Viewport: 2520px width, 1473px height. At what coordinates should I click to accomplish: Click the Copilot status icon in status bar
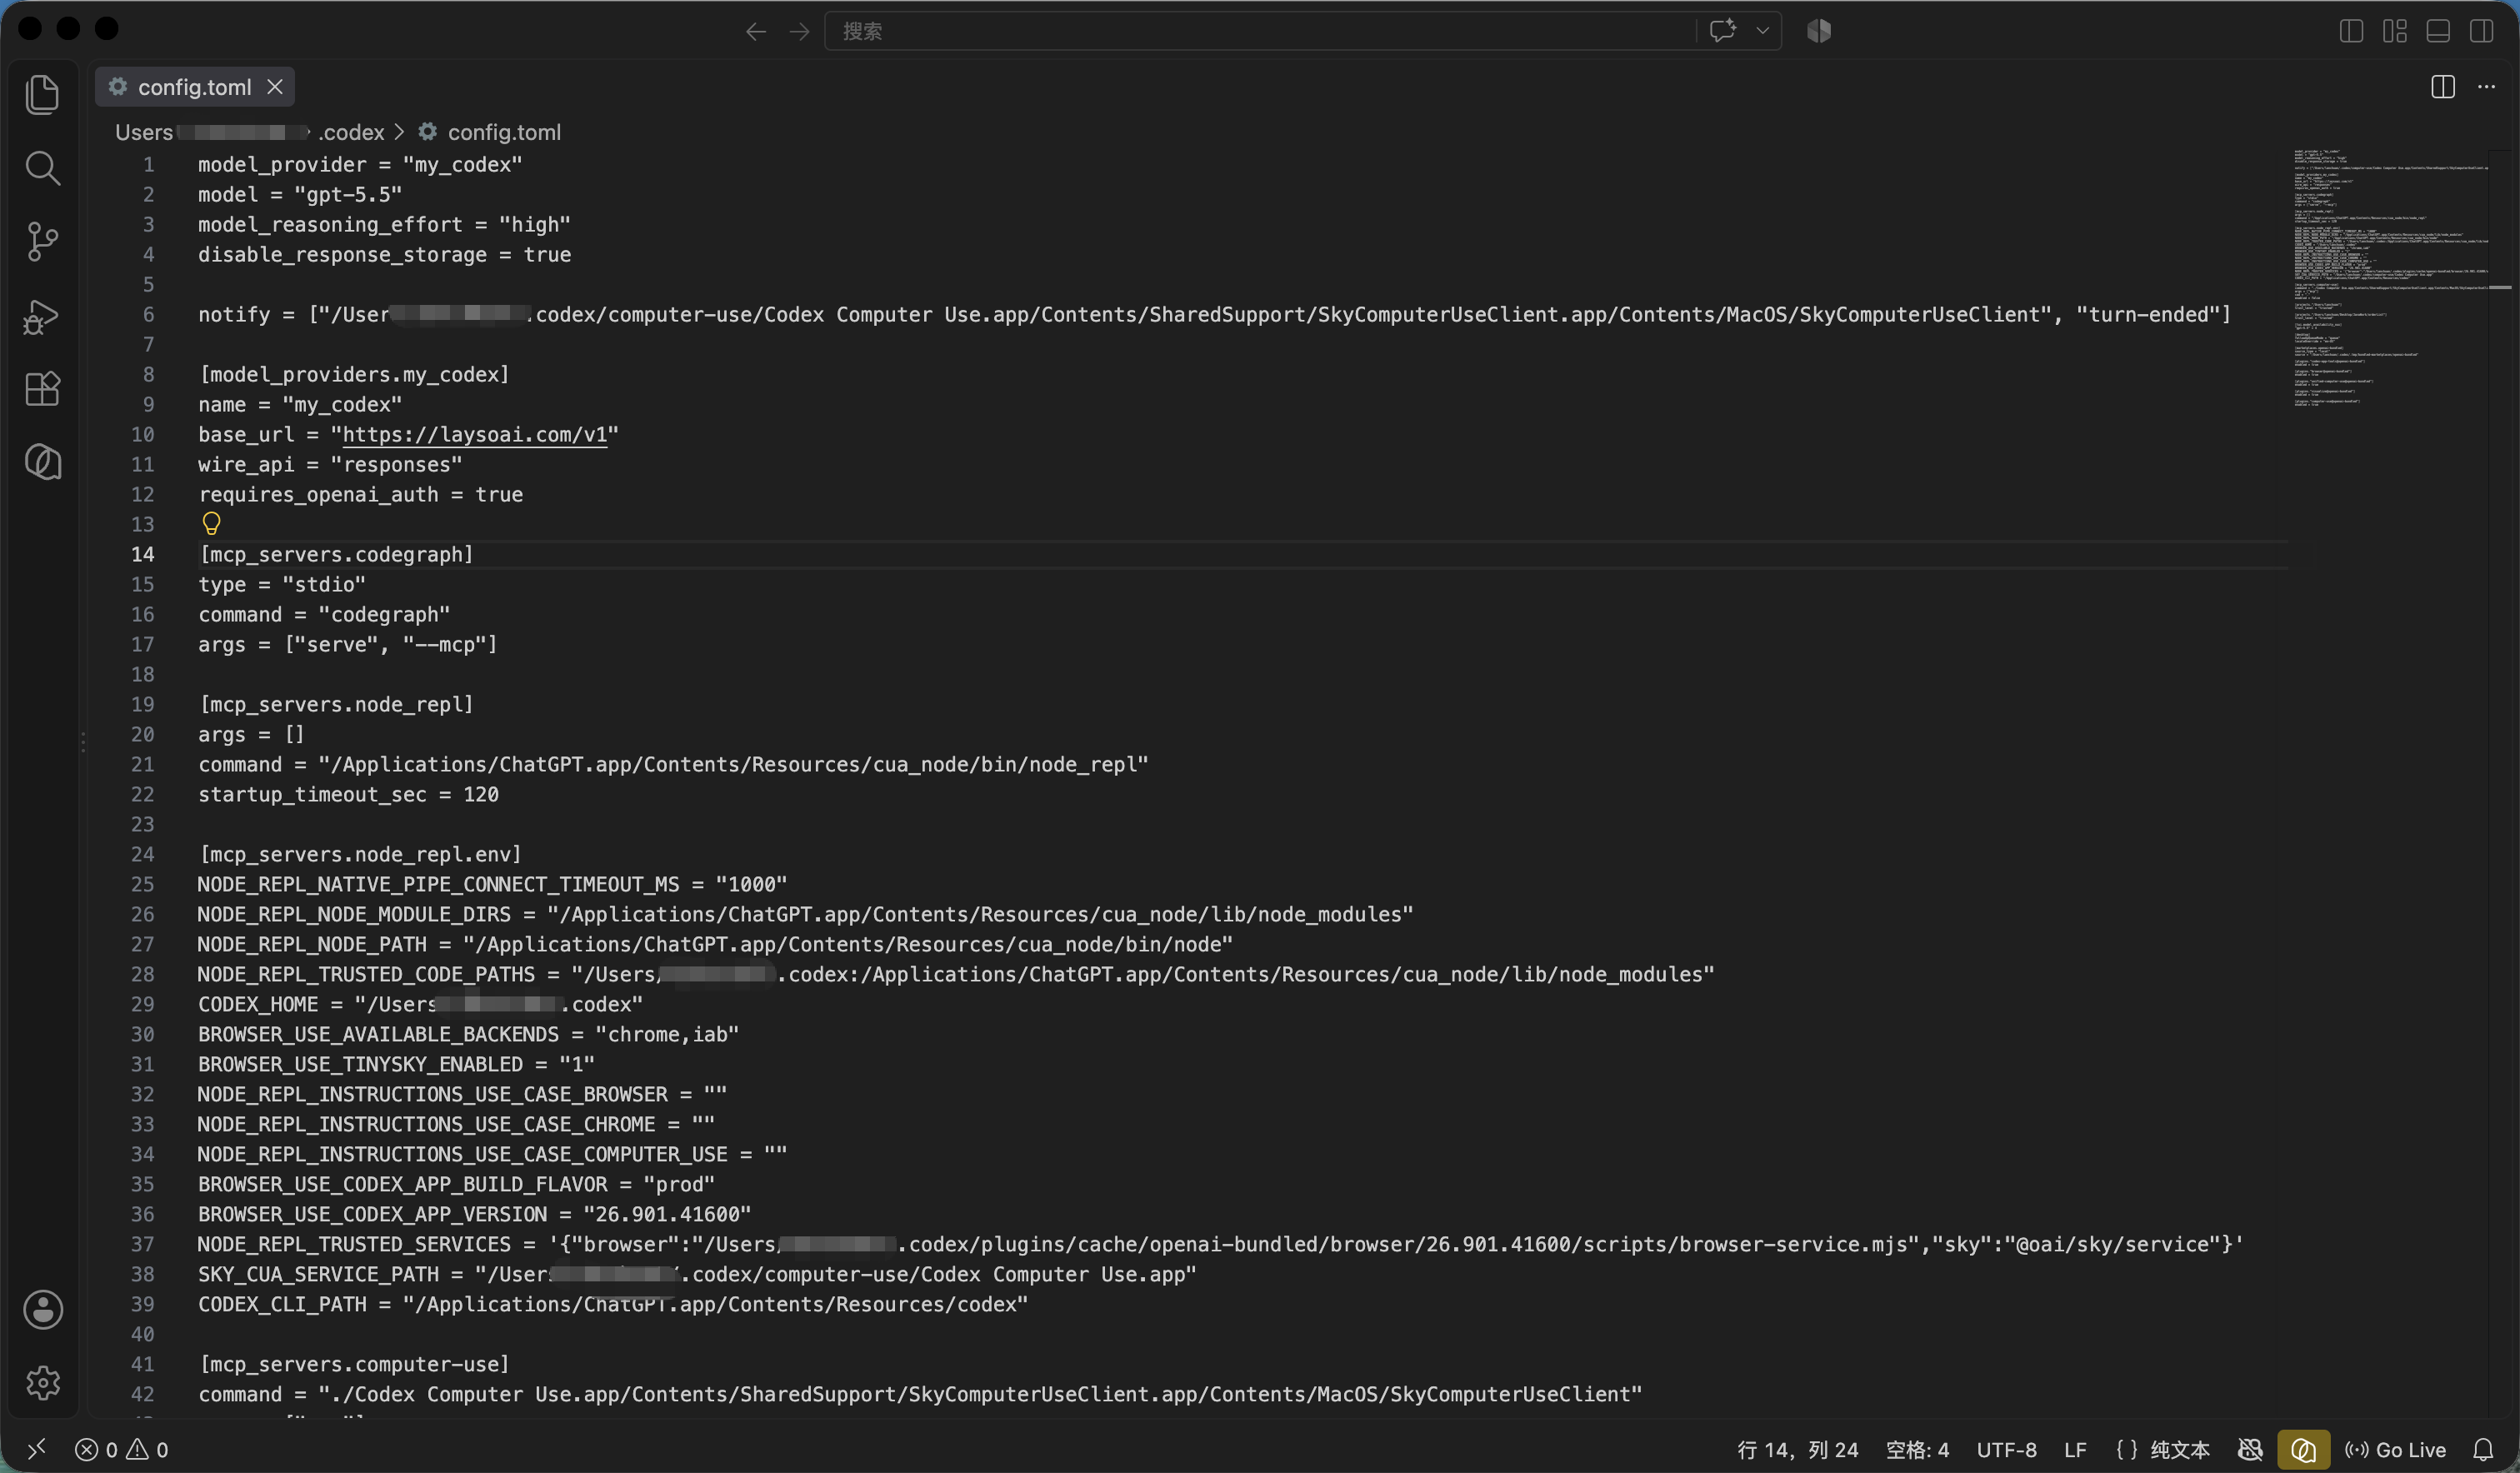pos(2250,1449)
